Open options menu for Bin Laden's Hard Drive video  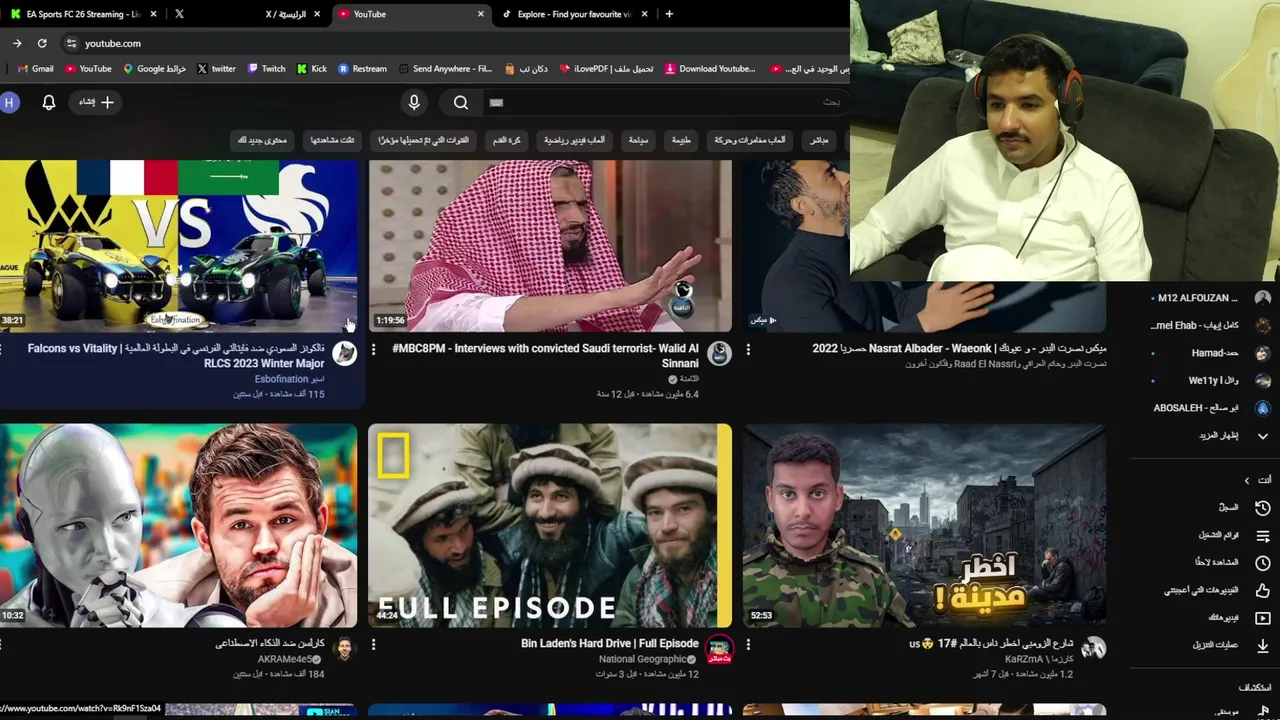(373, 645)
